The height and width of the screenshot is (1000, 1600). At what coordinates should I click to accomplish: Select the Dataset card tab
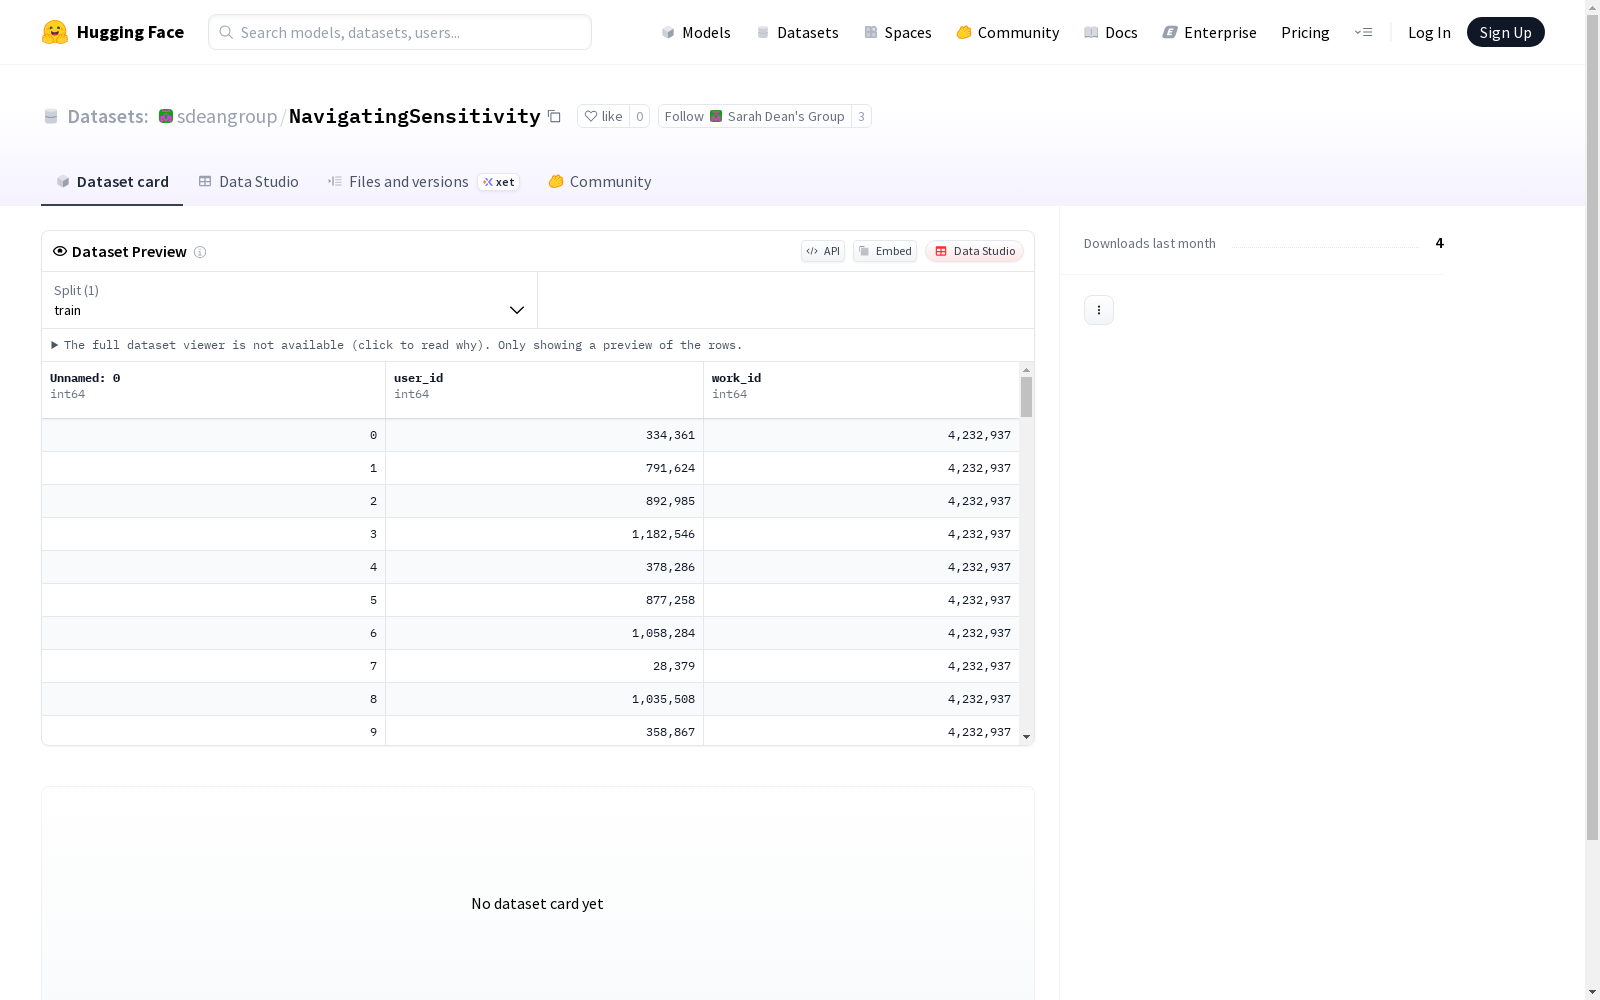tap(112, 182)
